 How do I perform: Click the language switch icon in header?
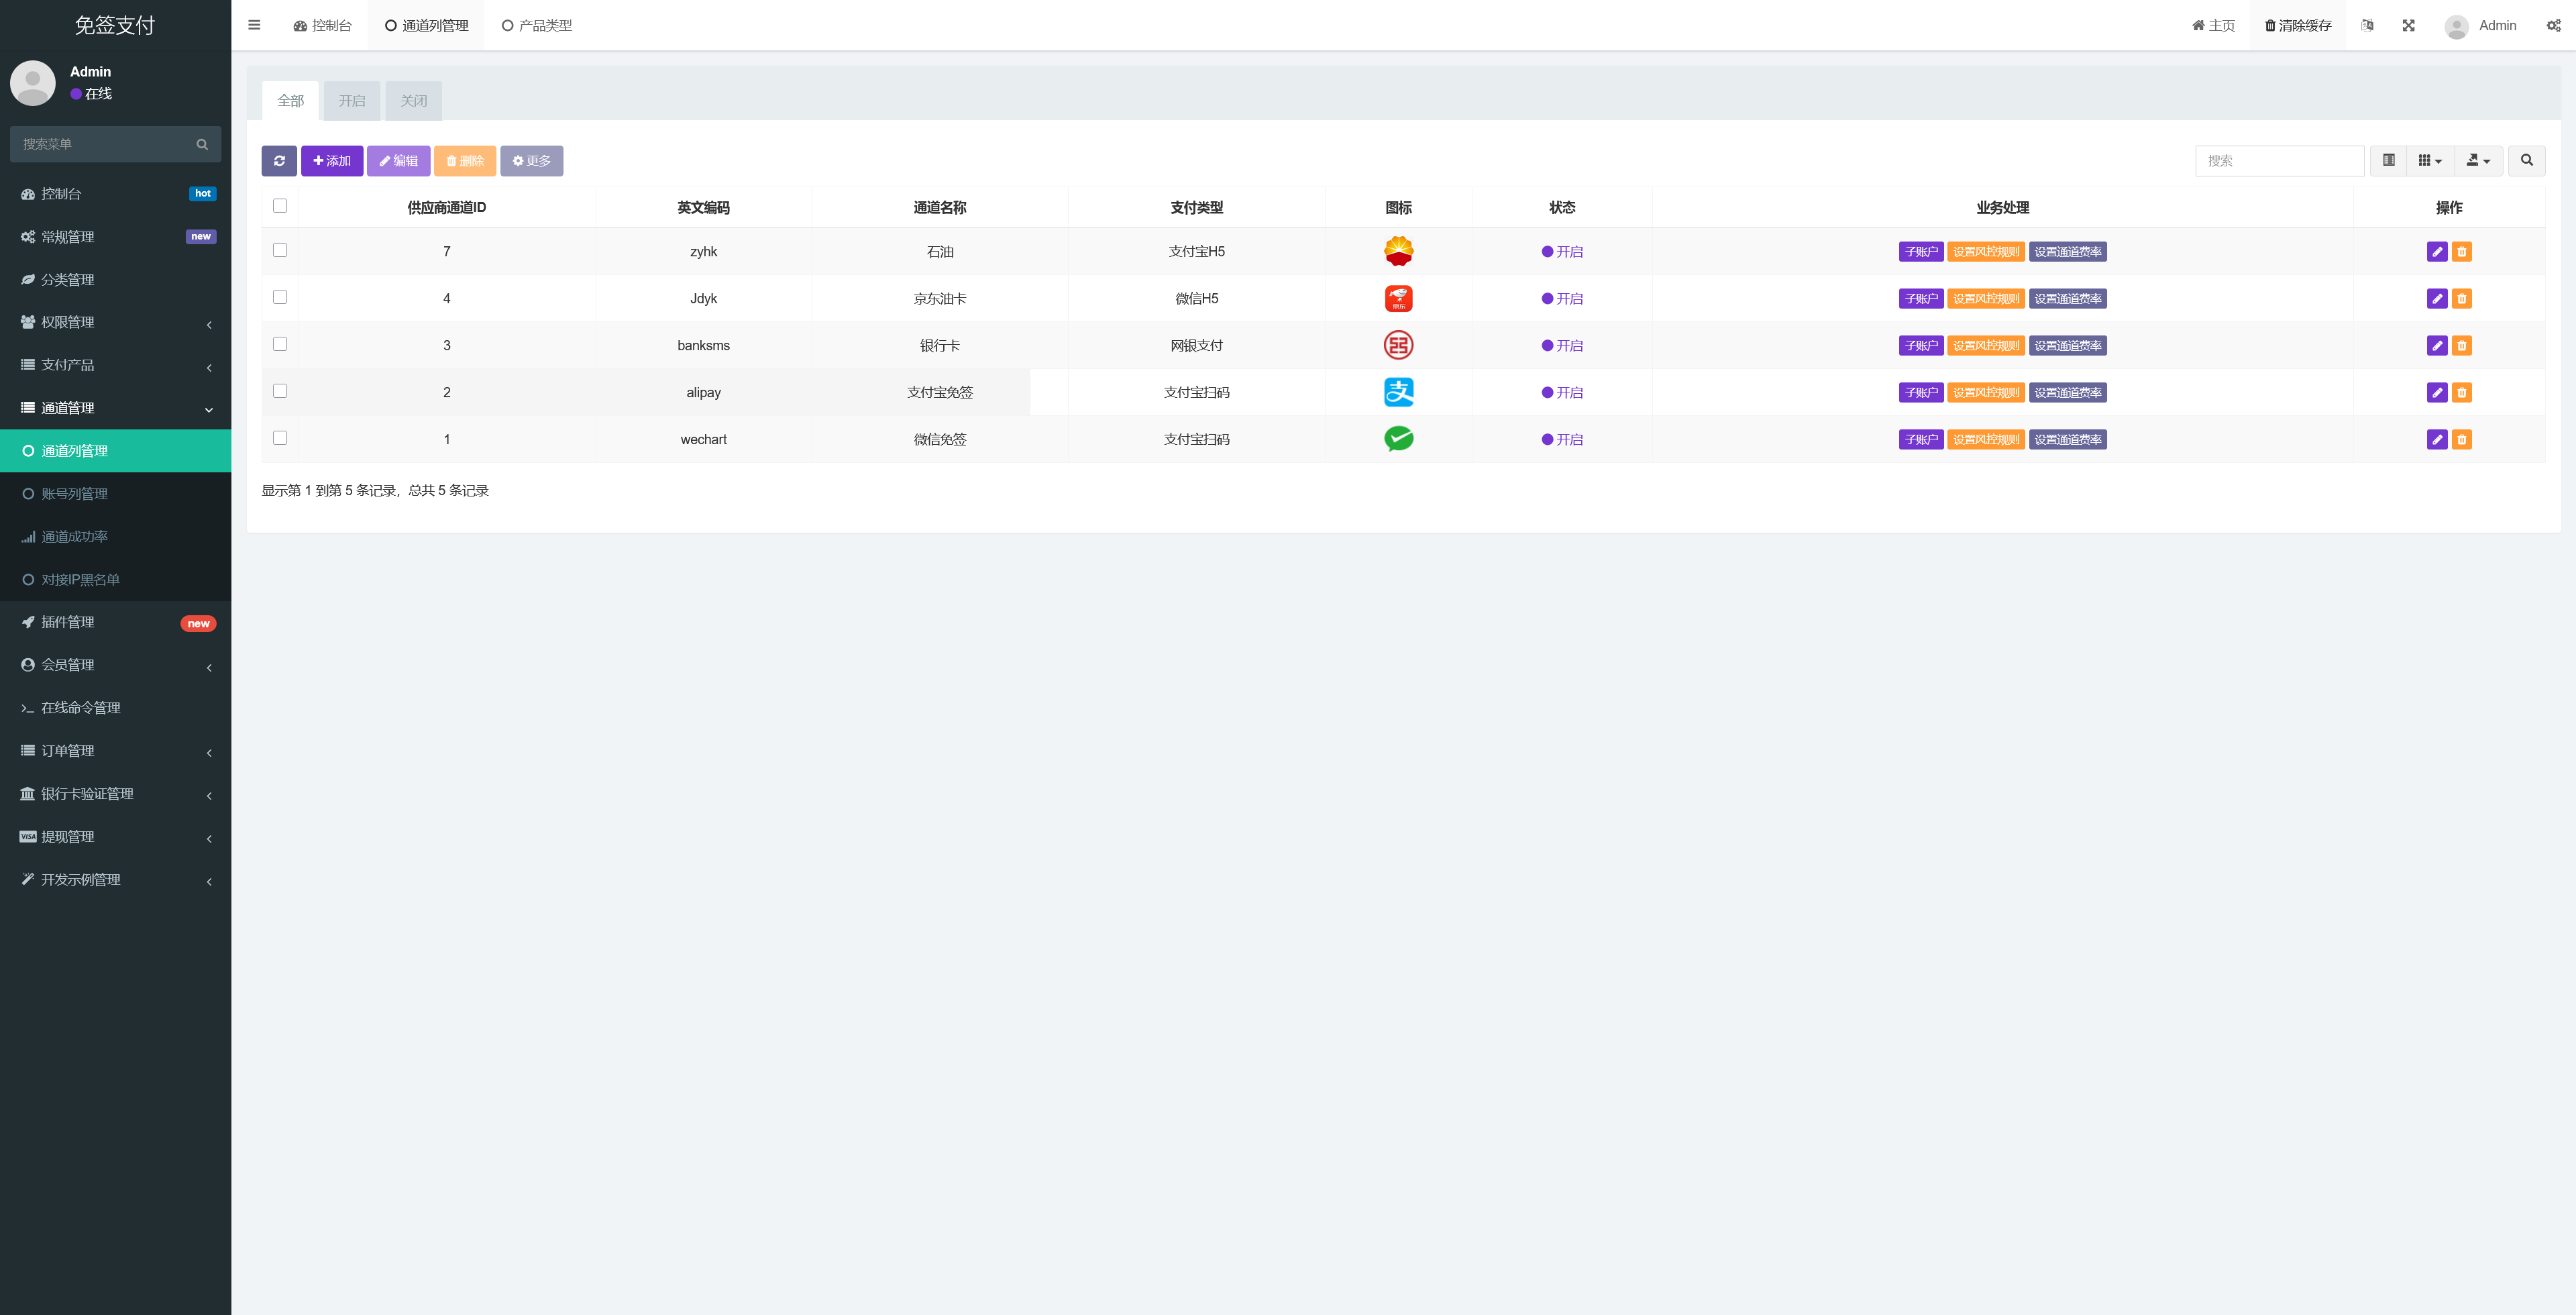[x=2367, y=26]
